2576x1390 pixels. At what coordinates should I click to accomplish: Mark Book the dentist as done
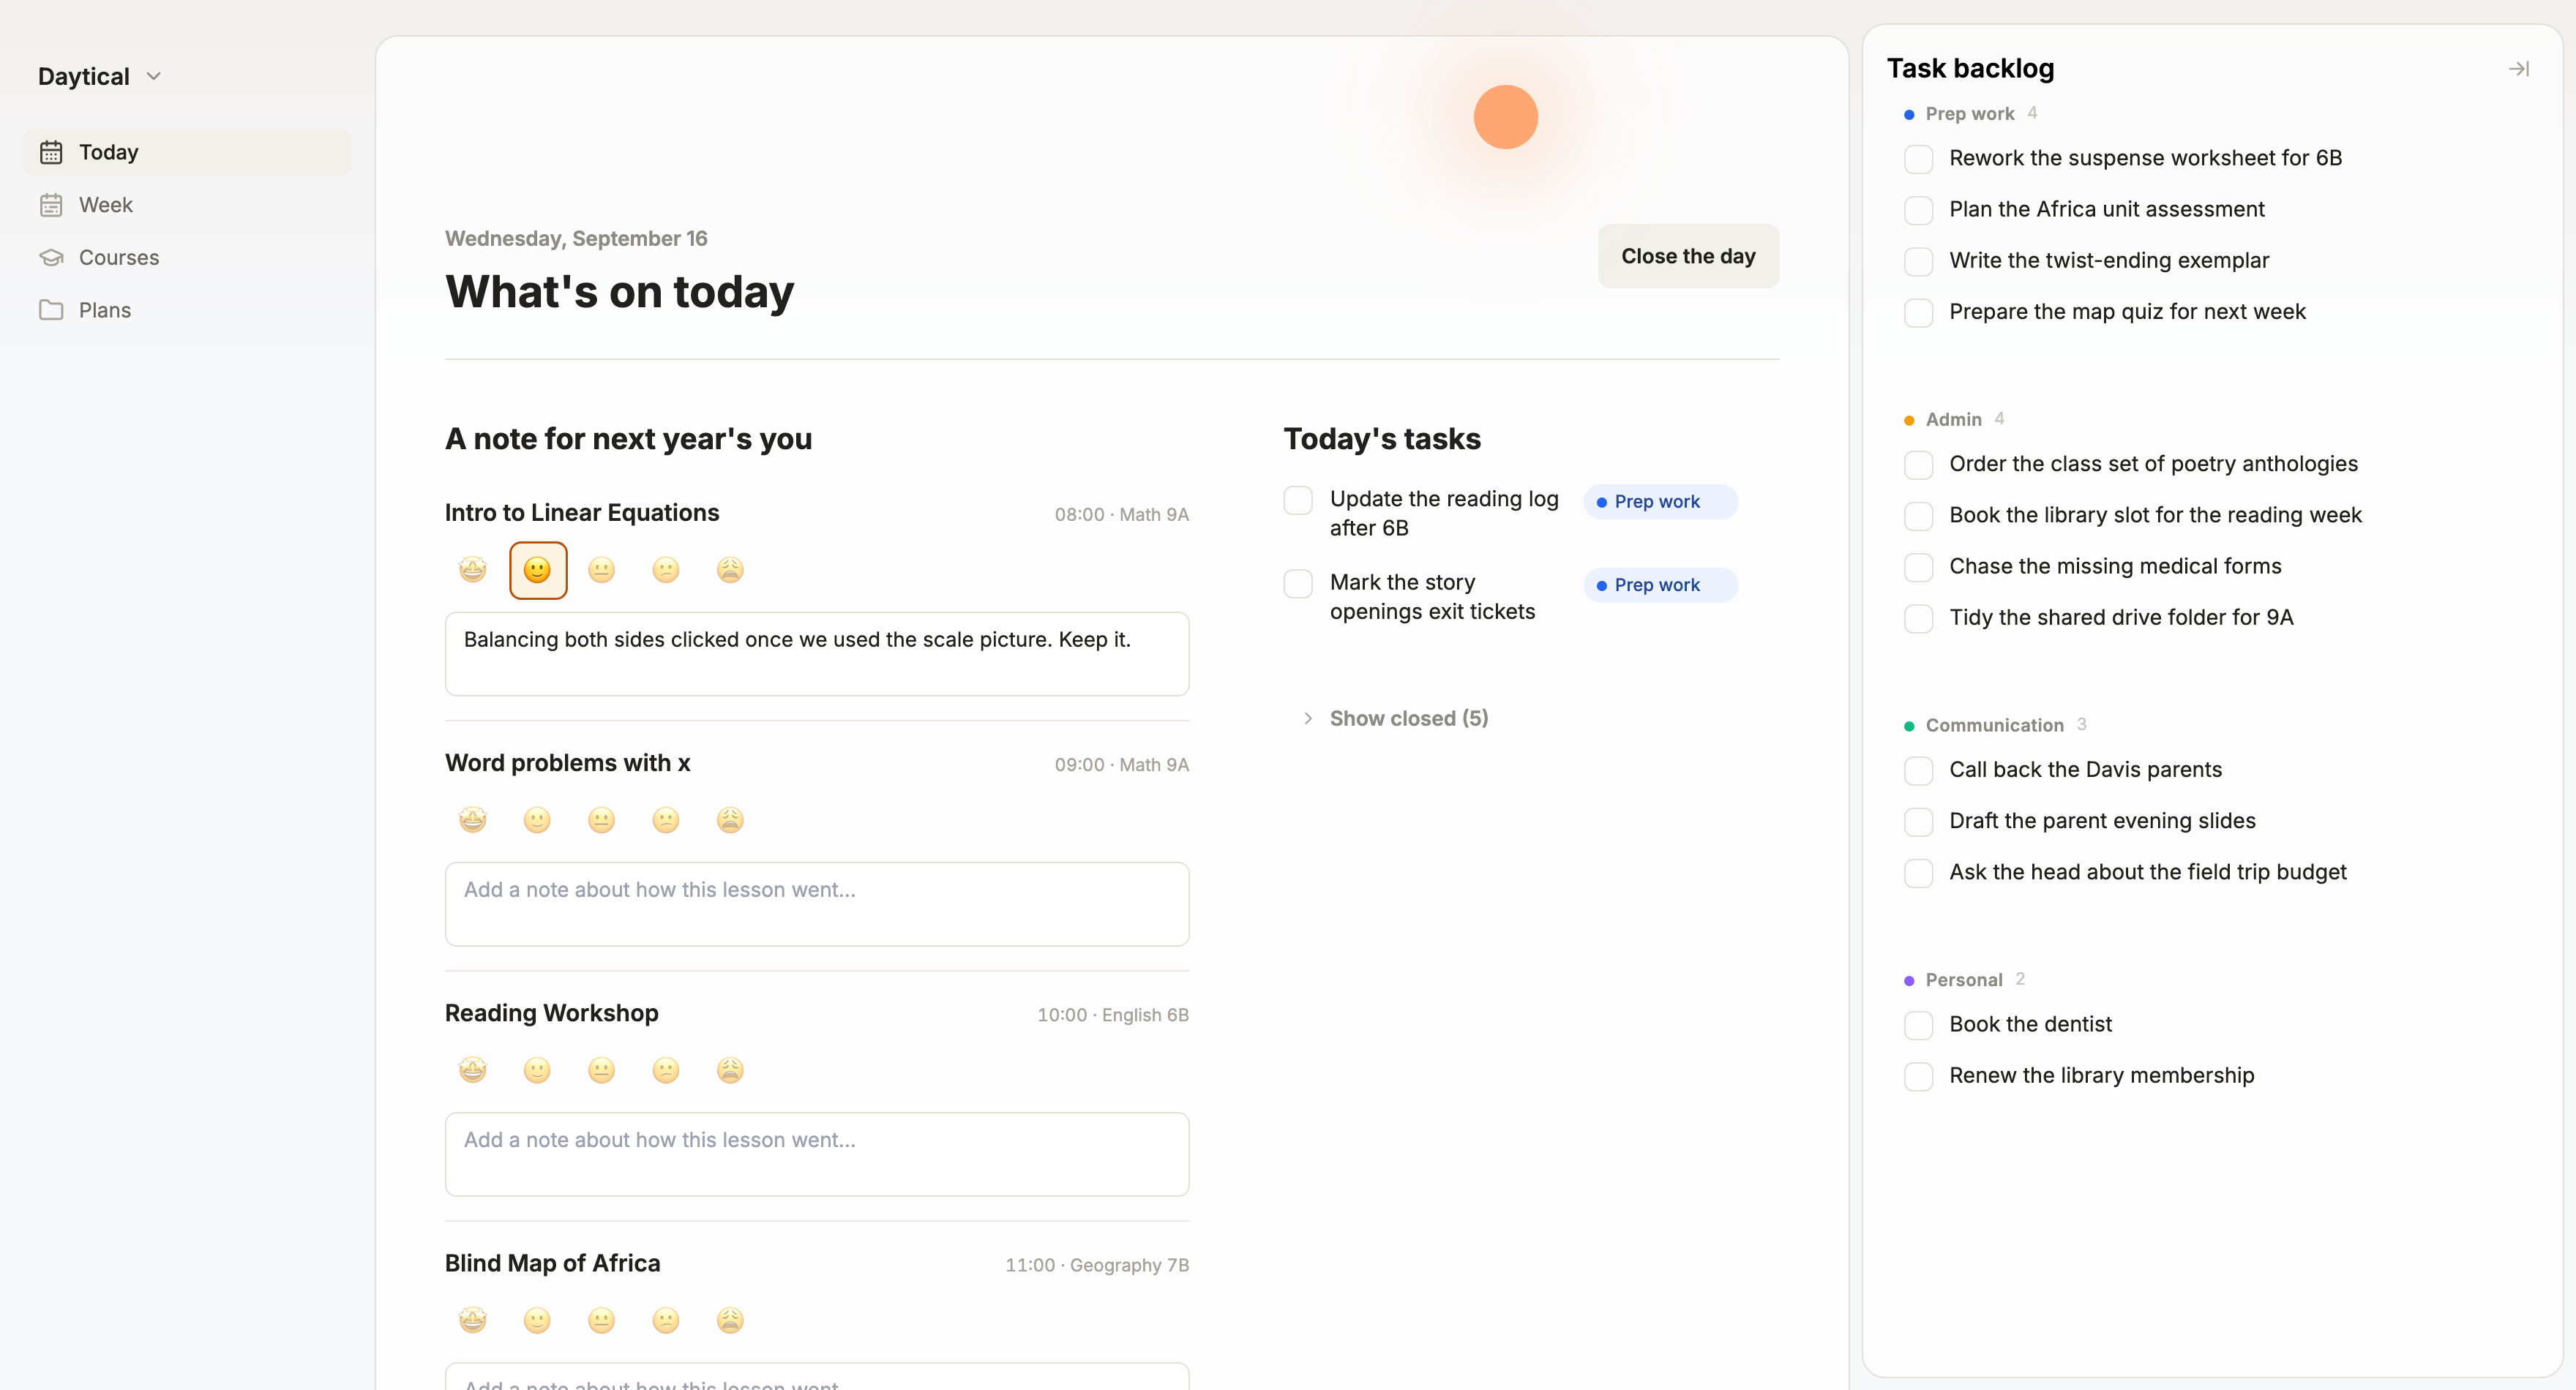pyautogui.click(x=1918, y=1025)
